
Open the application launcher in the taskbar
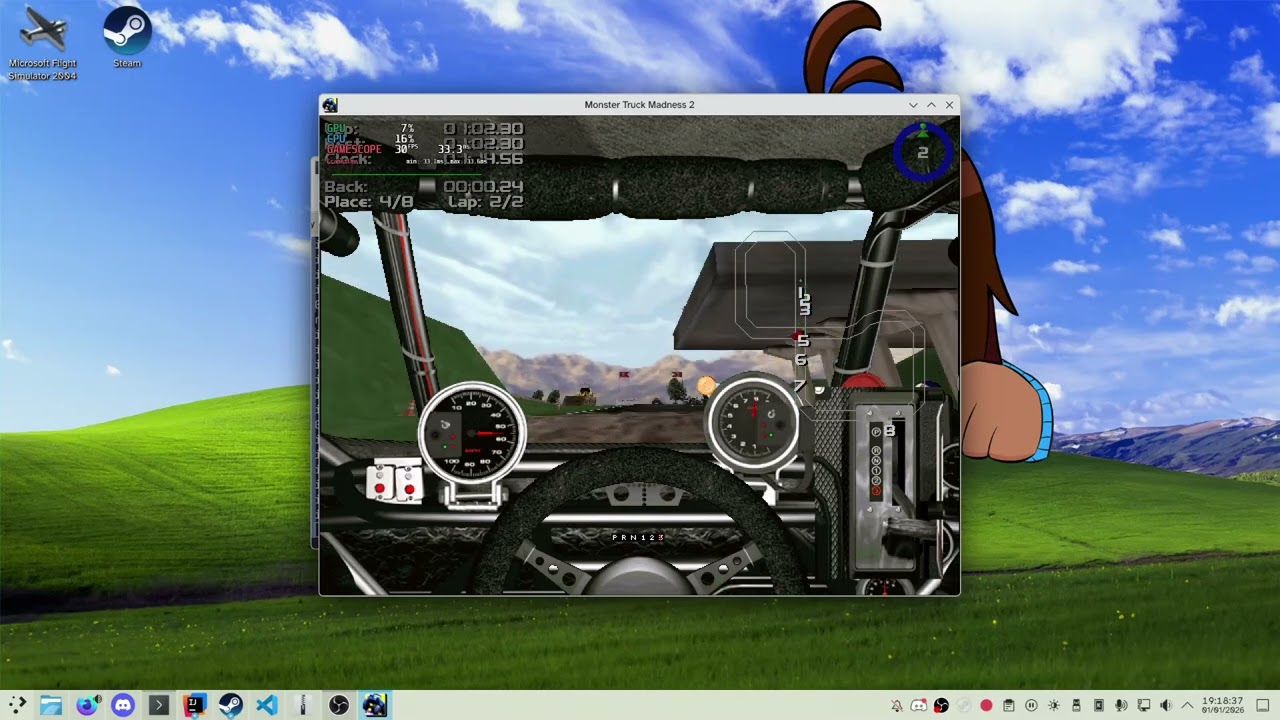(17, 705)
